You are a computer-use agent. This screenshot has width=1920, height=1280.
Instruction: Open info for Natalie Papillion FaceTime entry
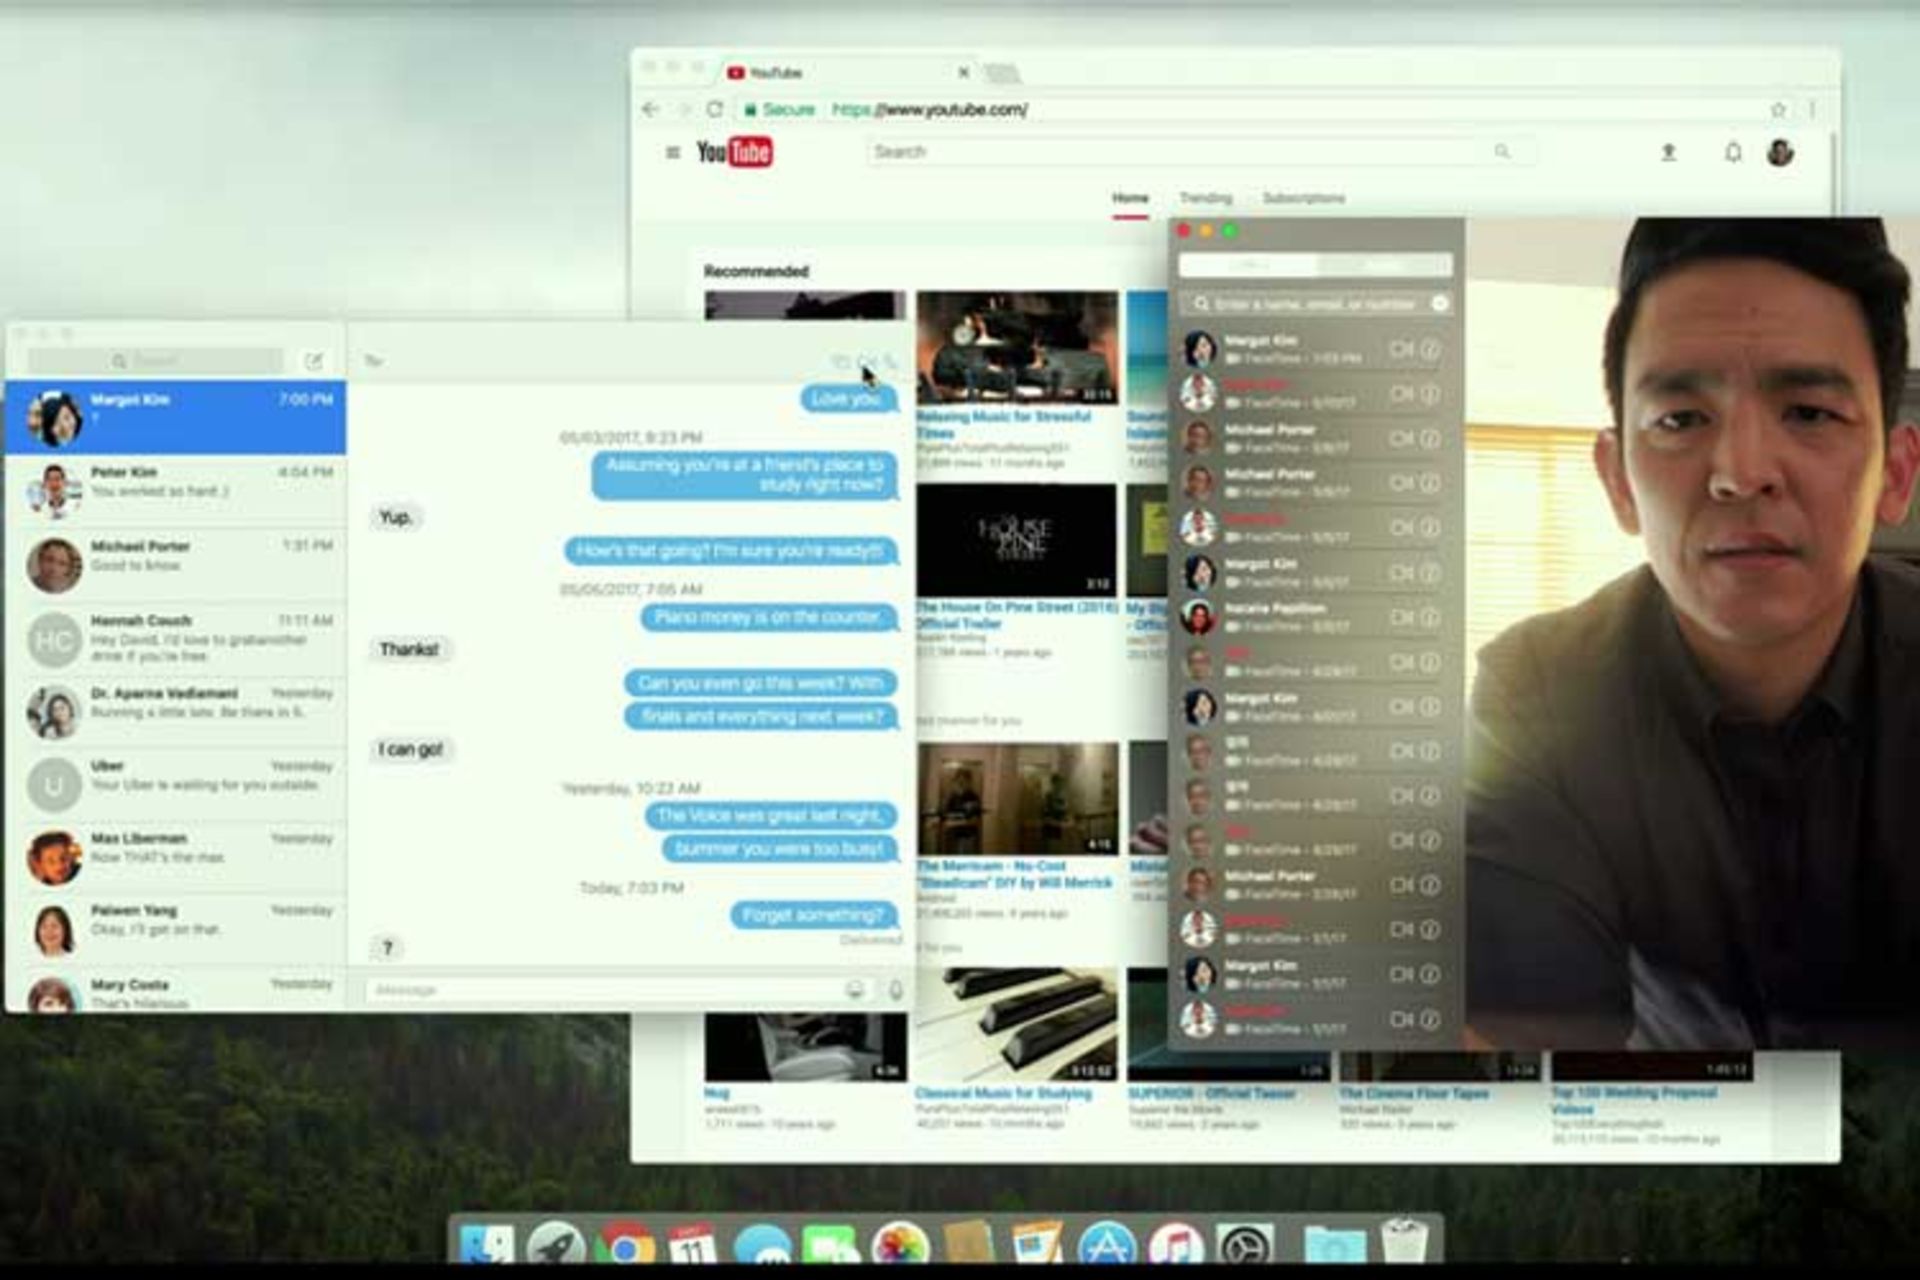click(1430, 618)
